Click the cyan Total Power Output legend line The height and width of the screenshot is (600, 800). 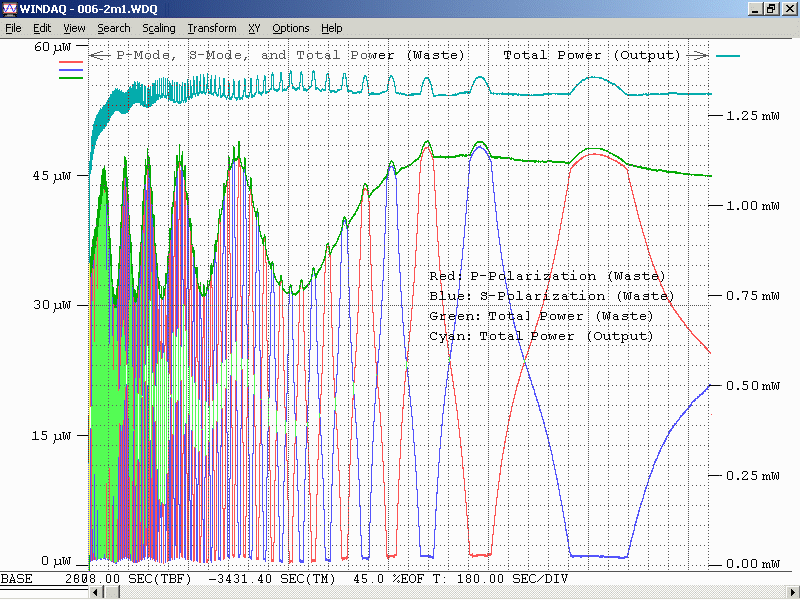pos(728,57)
